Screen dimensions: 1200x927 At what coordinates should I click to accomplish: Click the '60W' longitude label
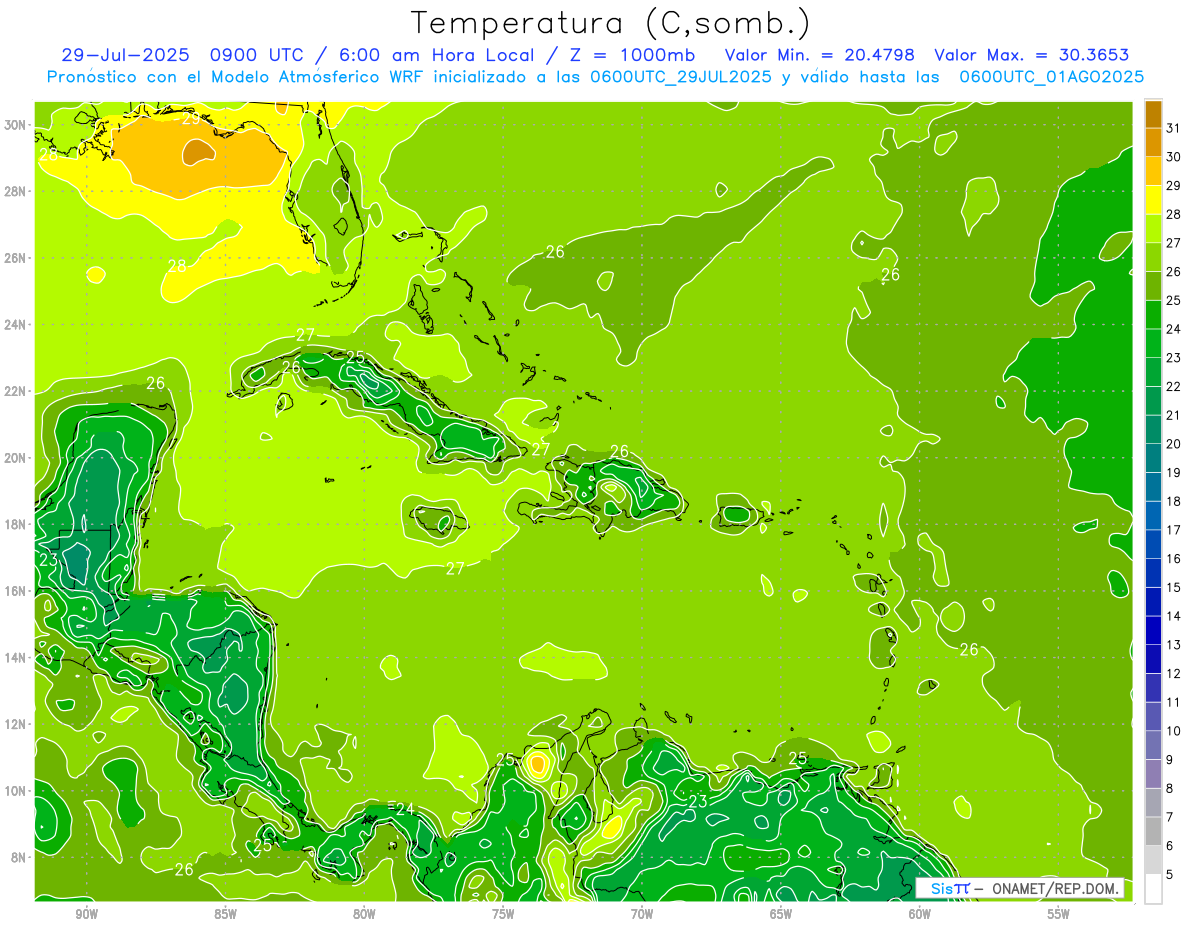920,914
